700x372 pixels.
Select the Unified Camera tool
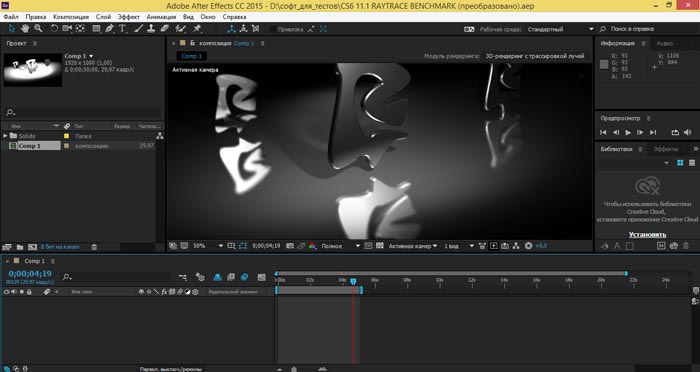[67, 29]
